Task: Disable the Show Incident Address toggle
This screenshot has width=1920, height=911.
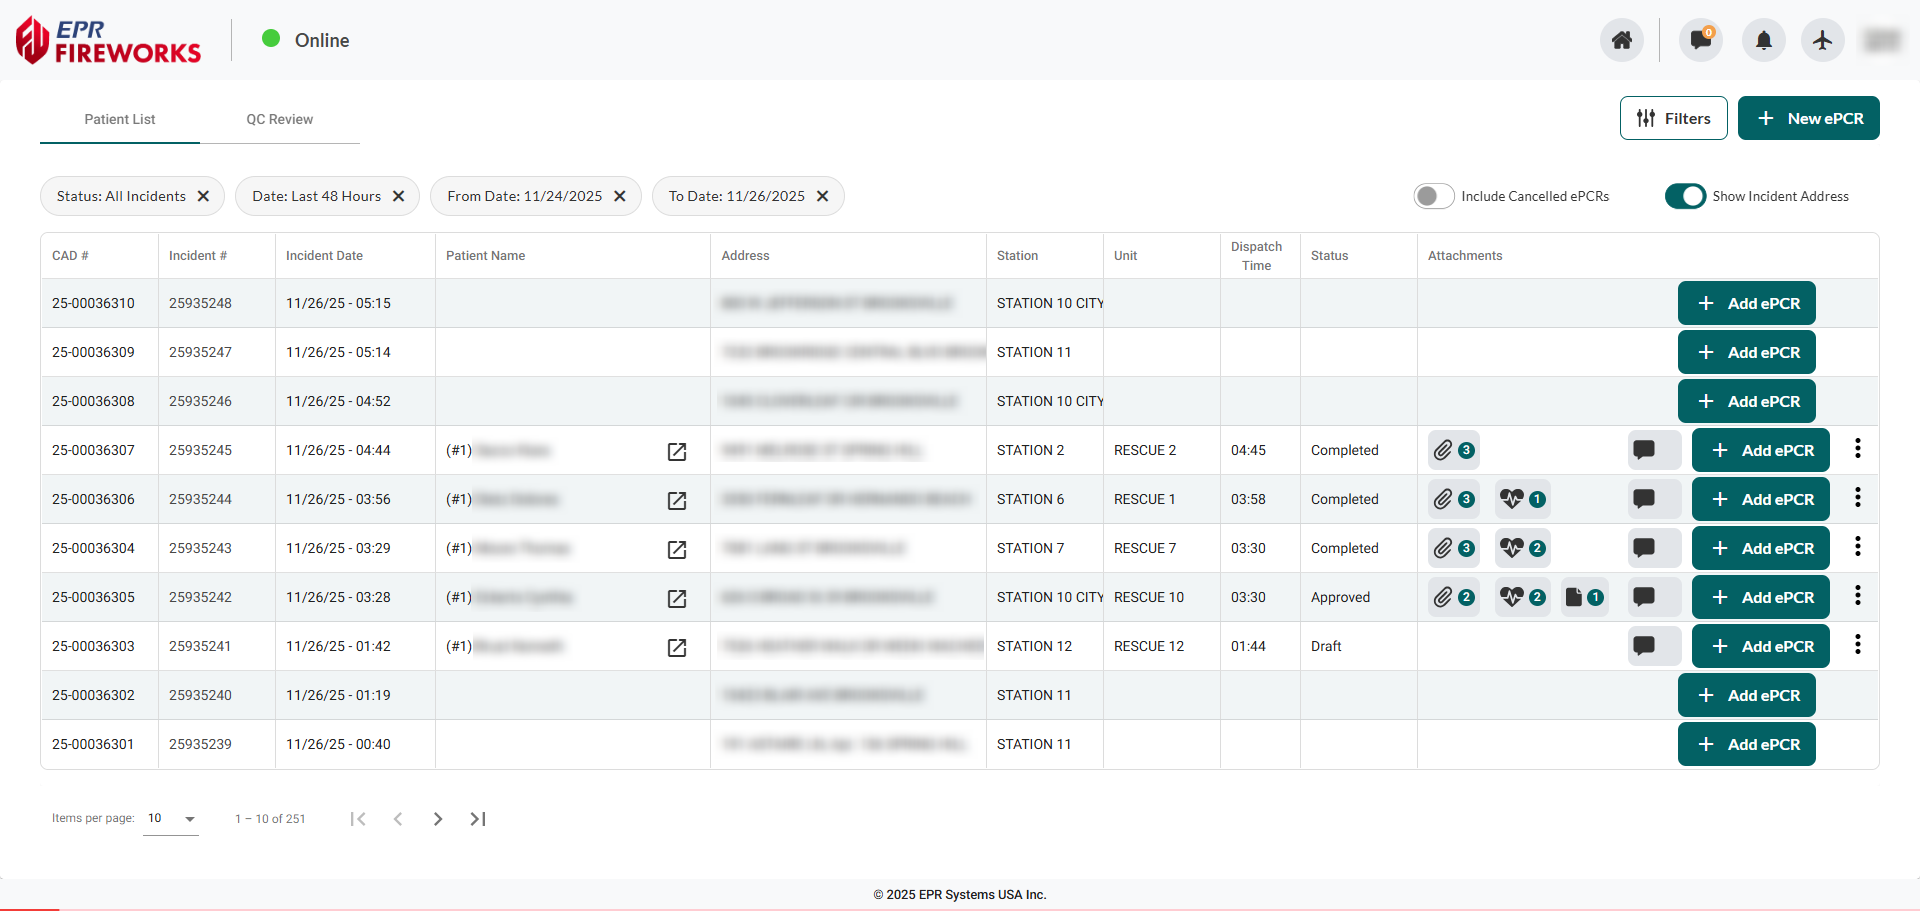Action: click(x=1686, y=196)
